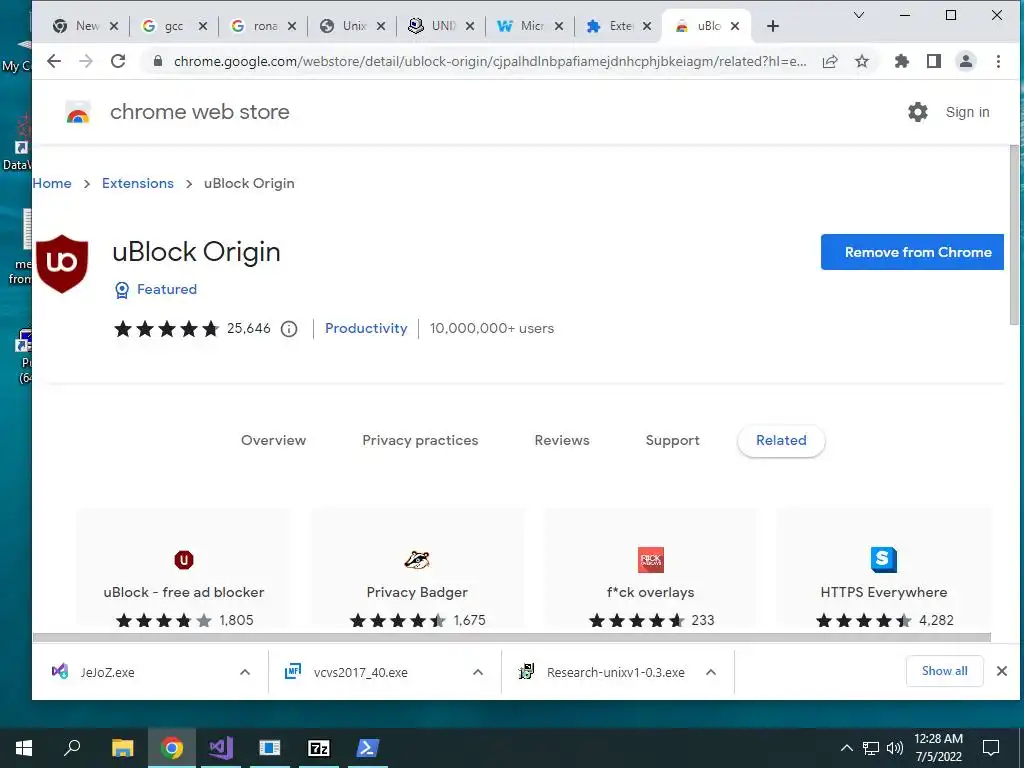Click the rating info icon next to 25,646
Viewport: 1024px width, 768px height.
pyautogui.click(x=289, y=328)
